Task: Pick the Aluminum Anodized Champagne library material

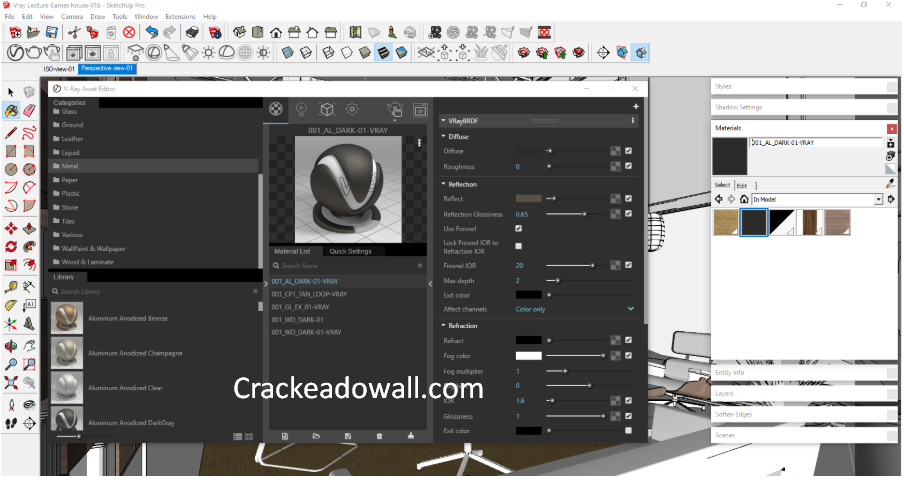Action: [x=153, y=353]
